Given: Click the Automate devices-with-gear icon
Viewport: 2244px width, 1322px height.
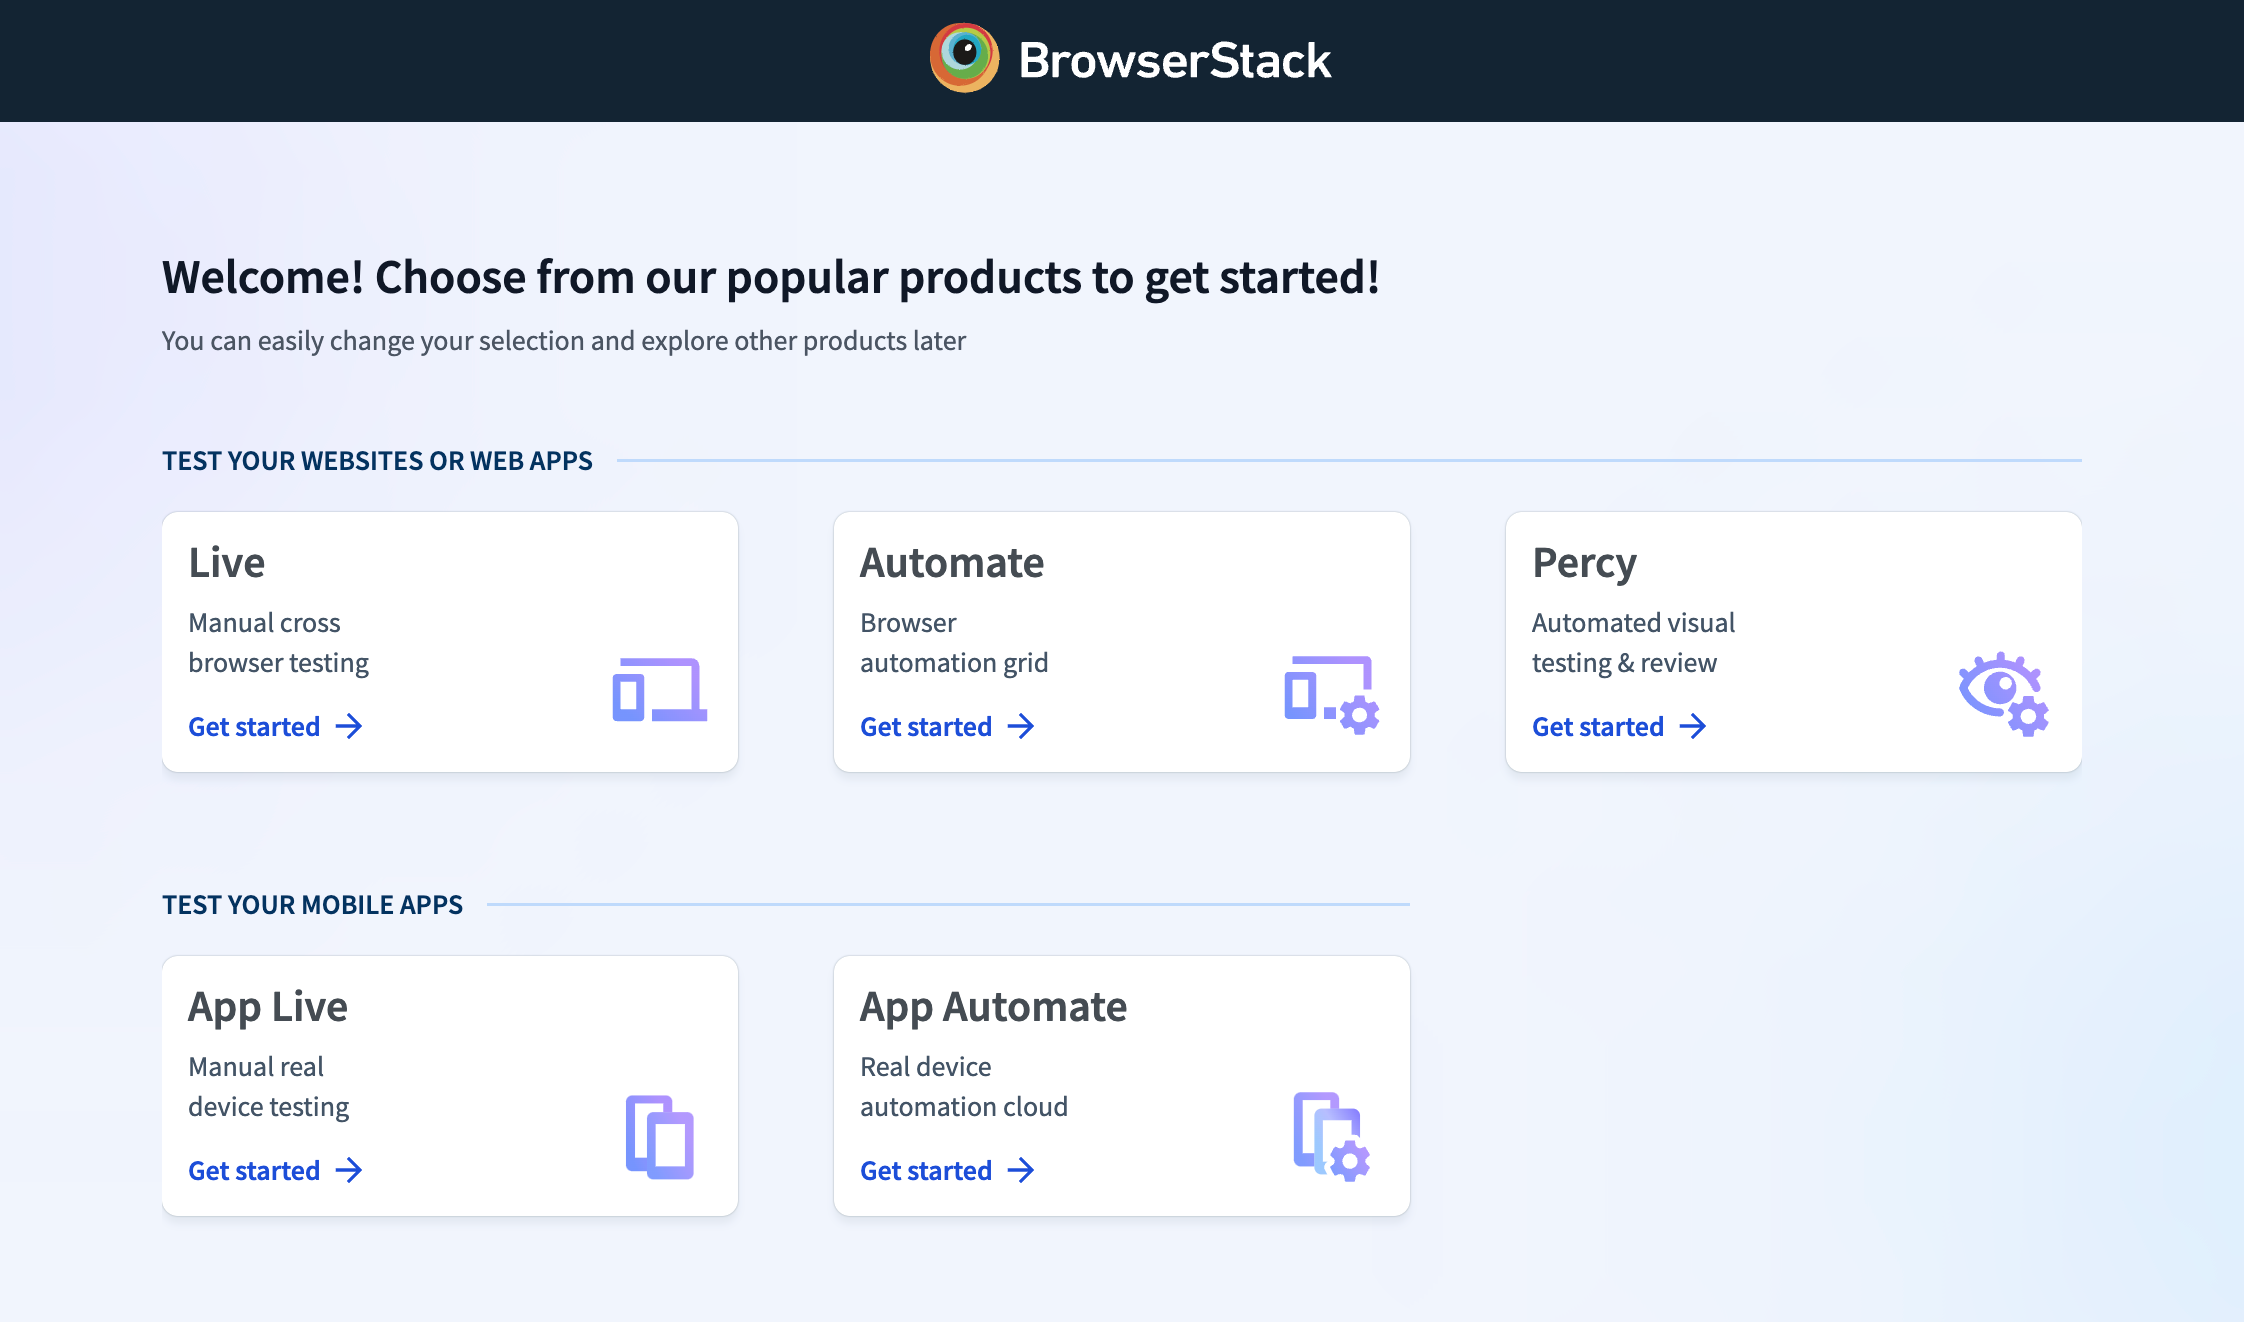Looking at the screenshot, I should click(x=1331, y=694).
